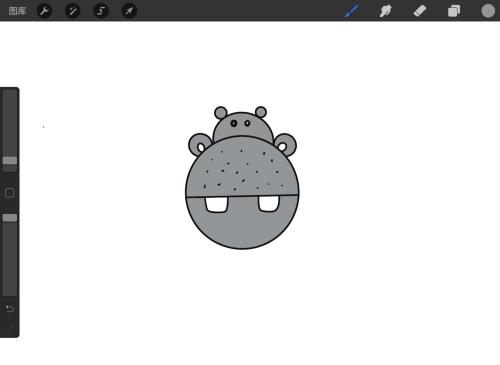Screen dimensions: 500x365
Task: Select the Eraser tool
Action: (420, 11)
